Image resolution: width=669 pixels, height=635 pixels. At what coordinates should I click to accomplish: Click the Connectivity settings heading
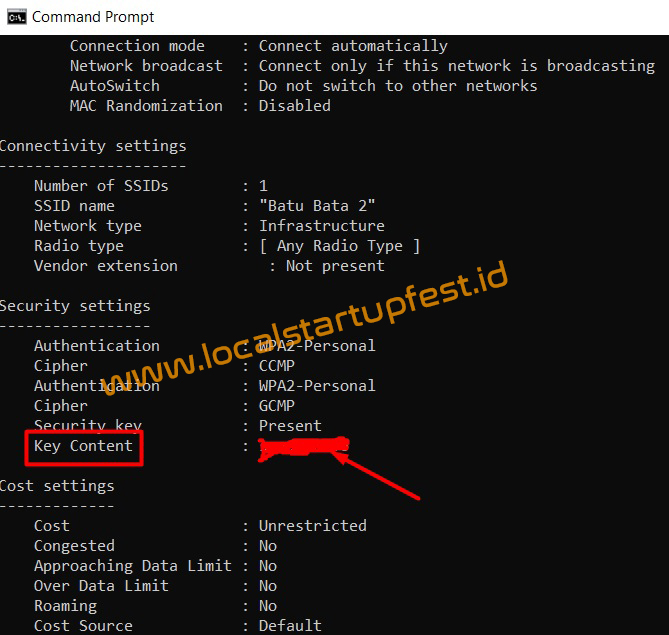[93, 146]
